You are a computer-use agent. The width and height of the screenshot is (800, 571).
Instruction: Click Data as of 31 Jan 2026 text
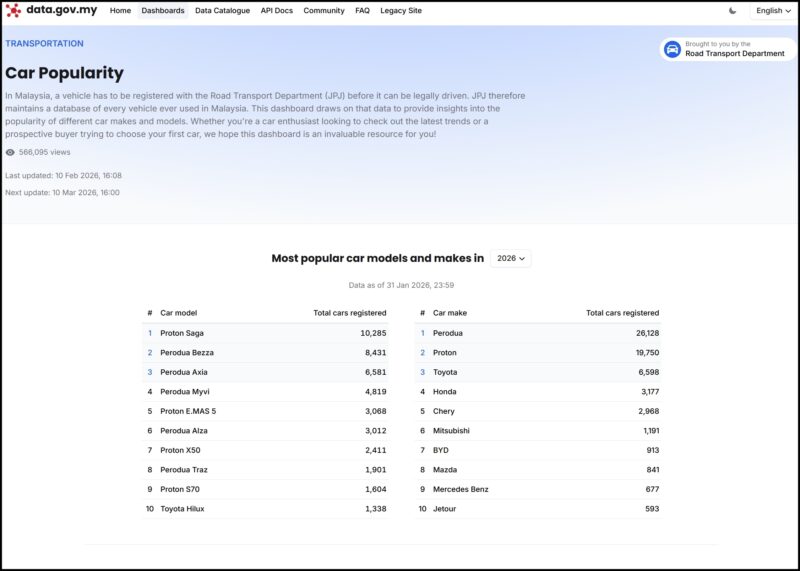click(401, 285)
